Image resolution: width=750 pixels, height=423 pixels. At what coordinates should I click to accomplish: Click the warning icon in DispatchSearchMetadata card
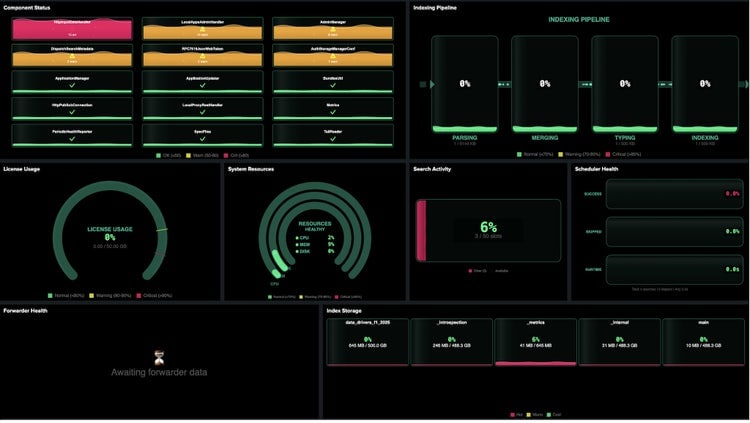72,56
